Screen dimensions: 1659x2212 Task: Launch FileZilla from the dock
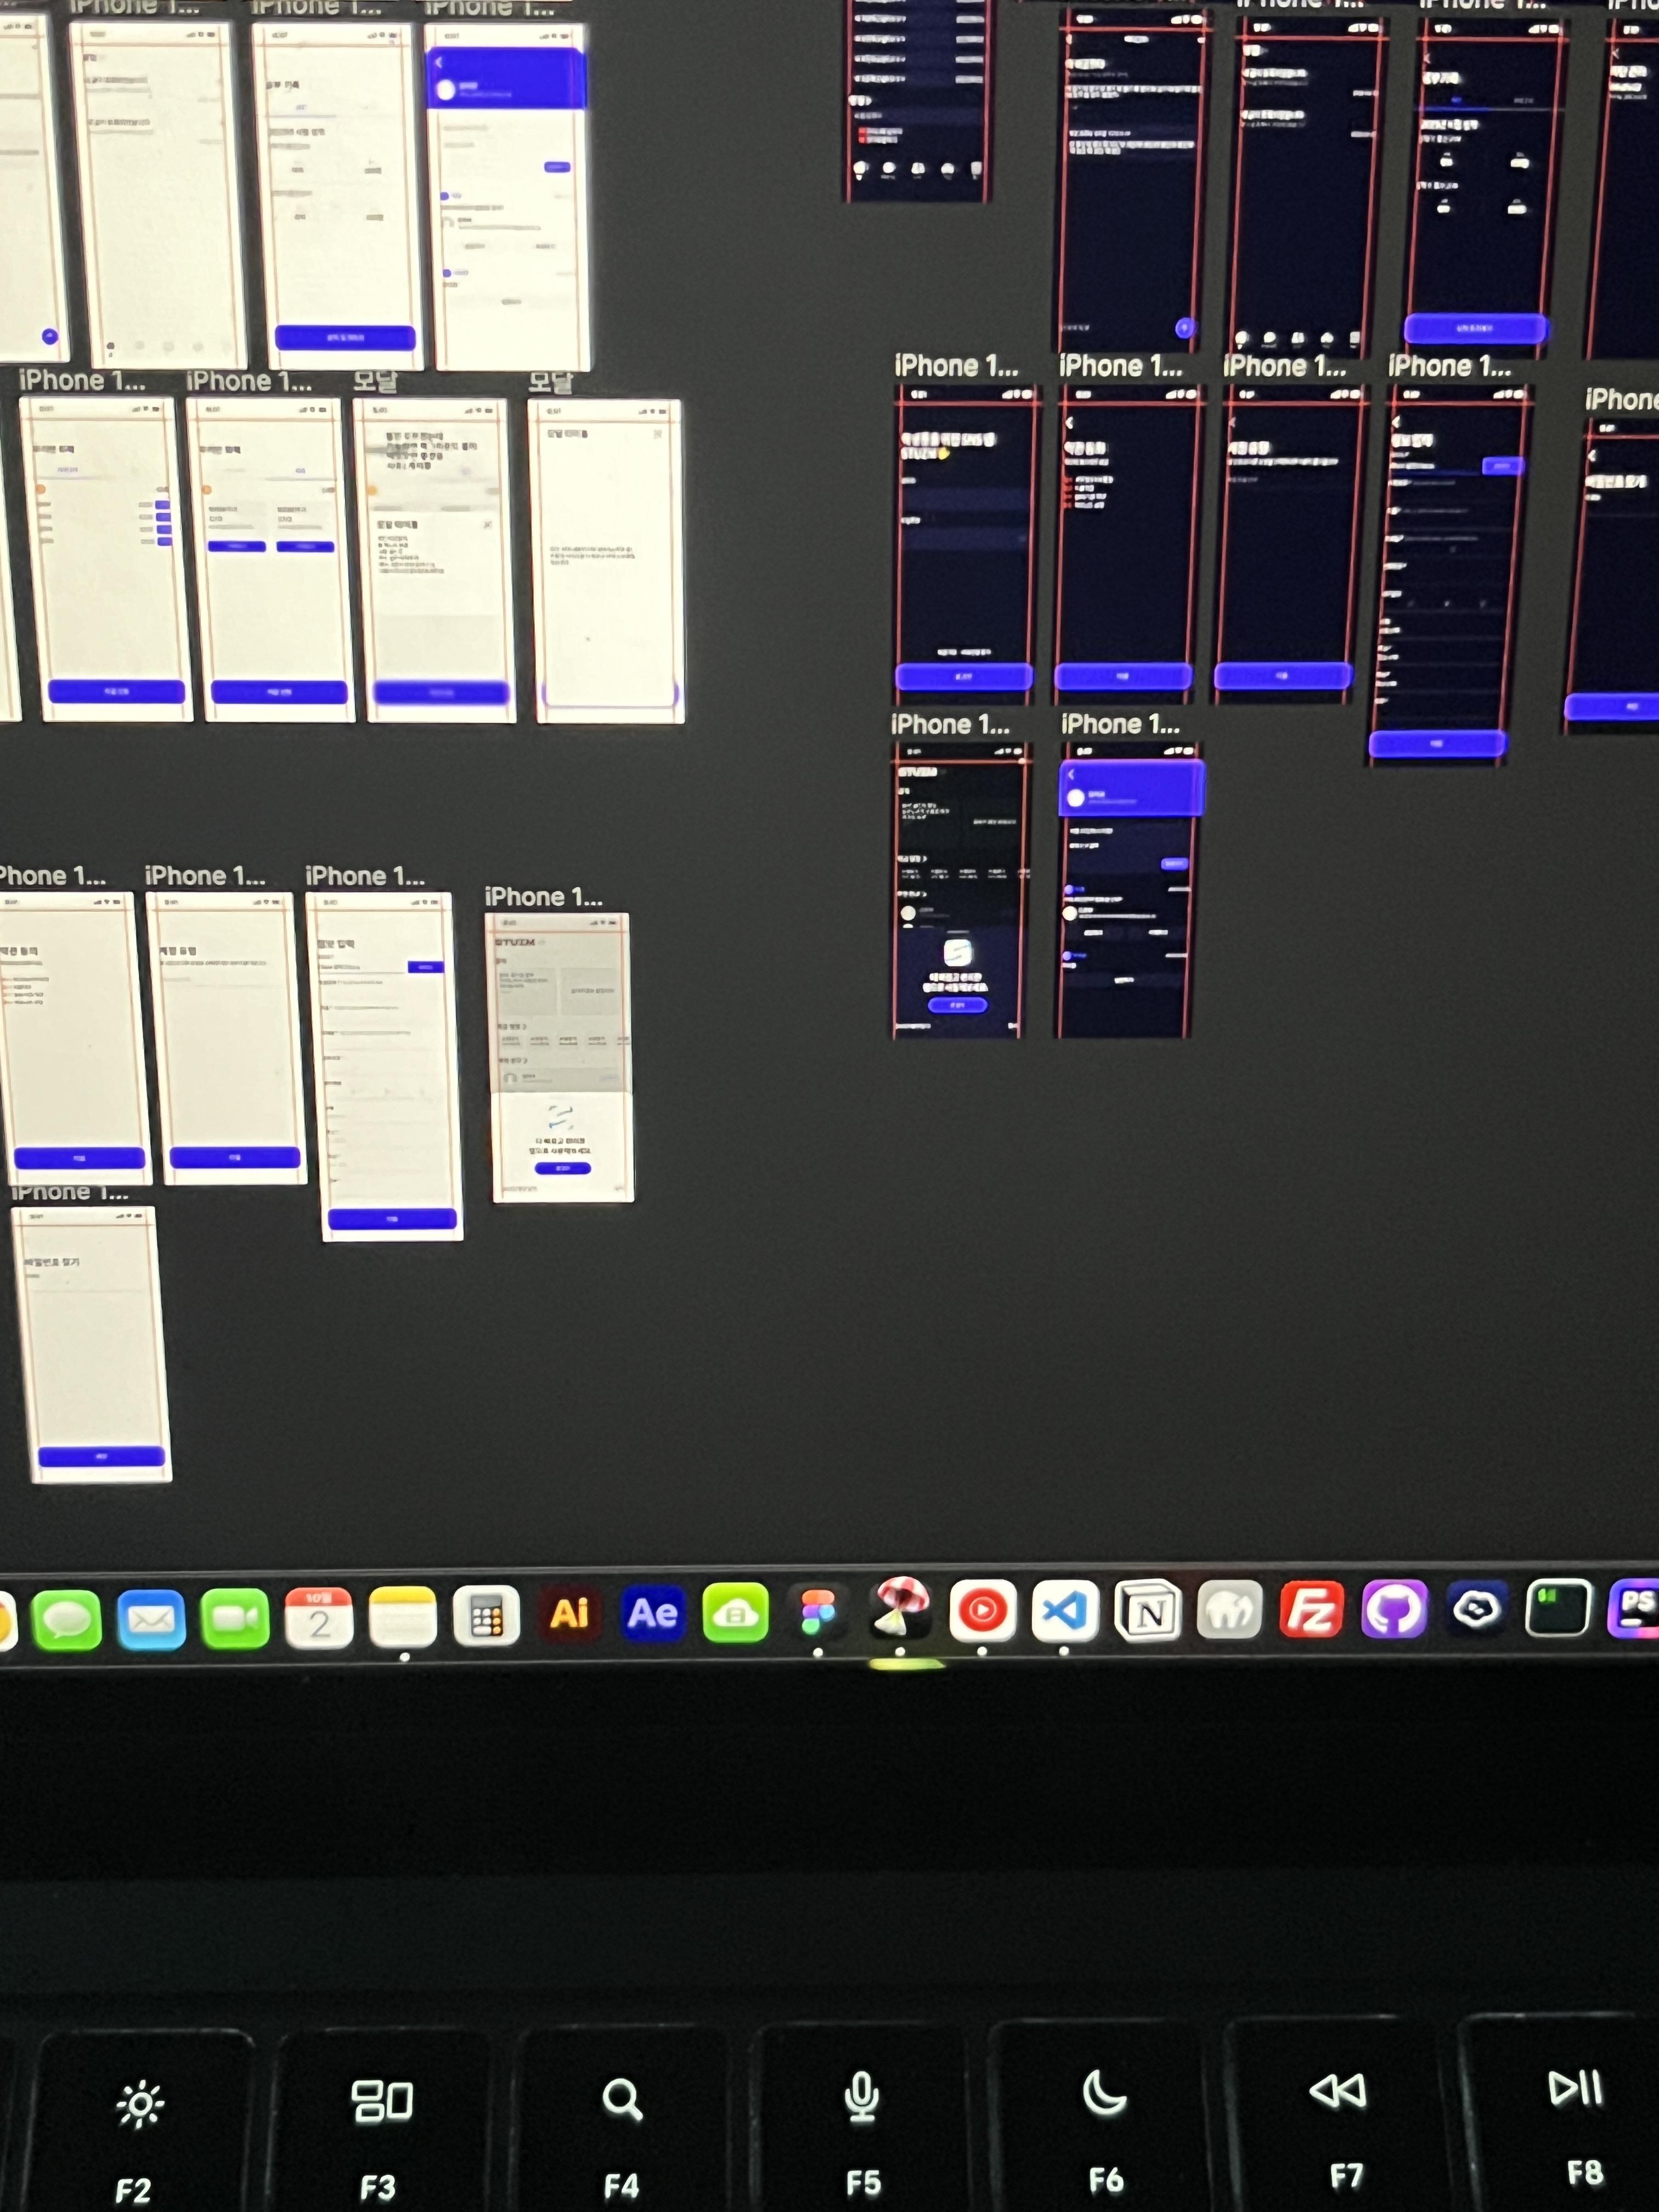point(1311,1610)
